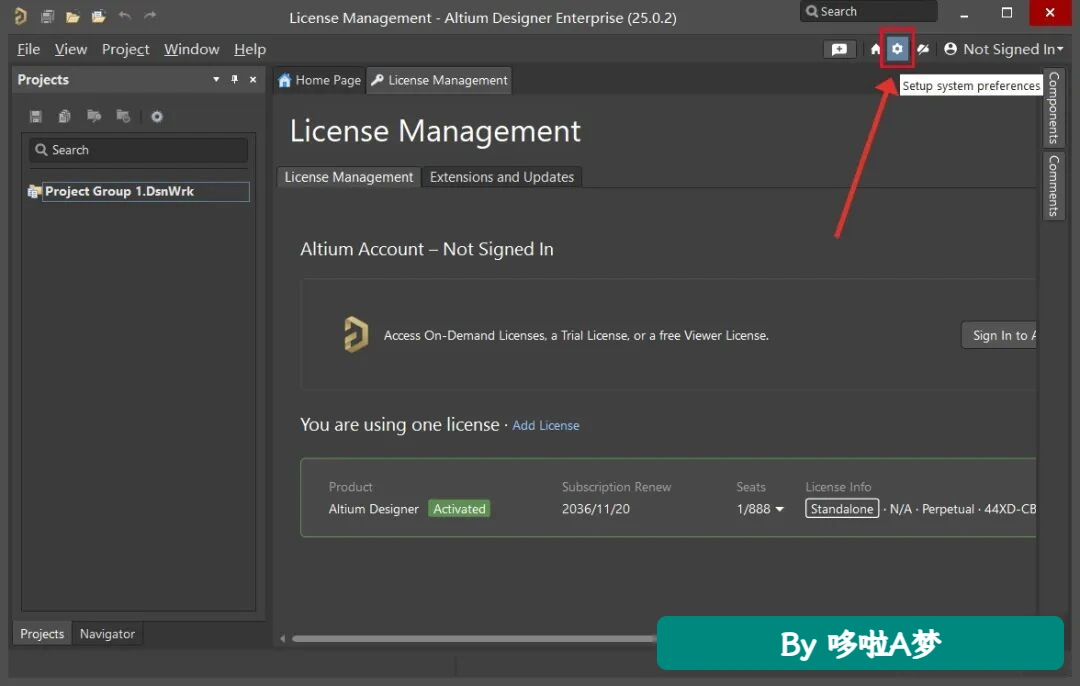1080x686 pixels.
Task: Click the Sign In button
Action: (999, 335)
